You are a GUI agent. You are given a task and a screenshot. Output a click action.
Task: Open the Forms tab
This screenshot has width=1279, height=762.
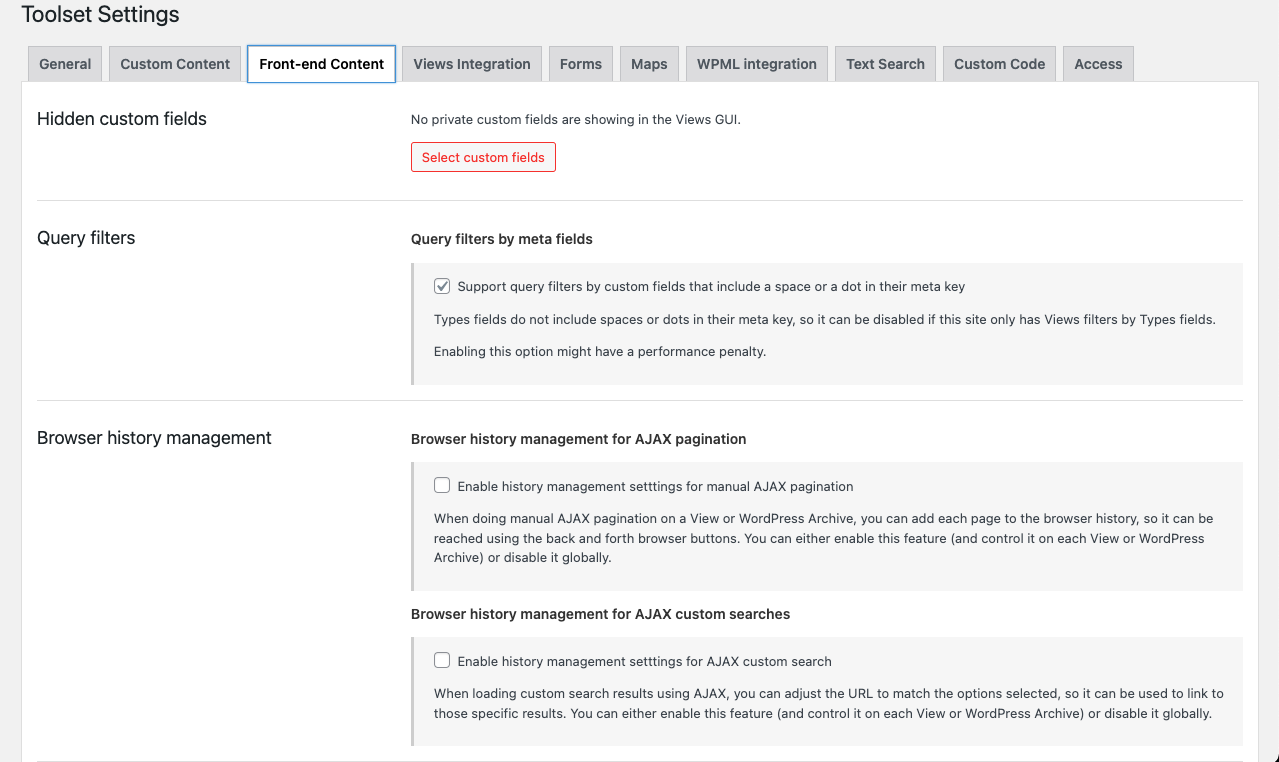click(x=580, y=64)
